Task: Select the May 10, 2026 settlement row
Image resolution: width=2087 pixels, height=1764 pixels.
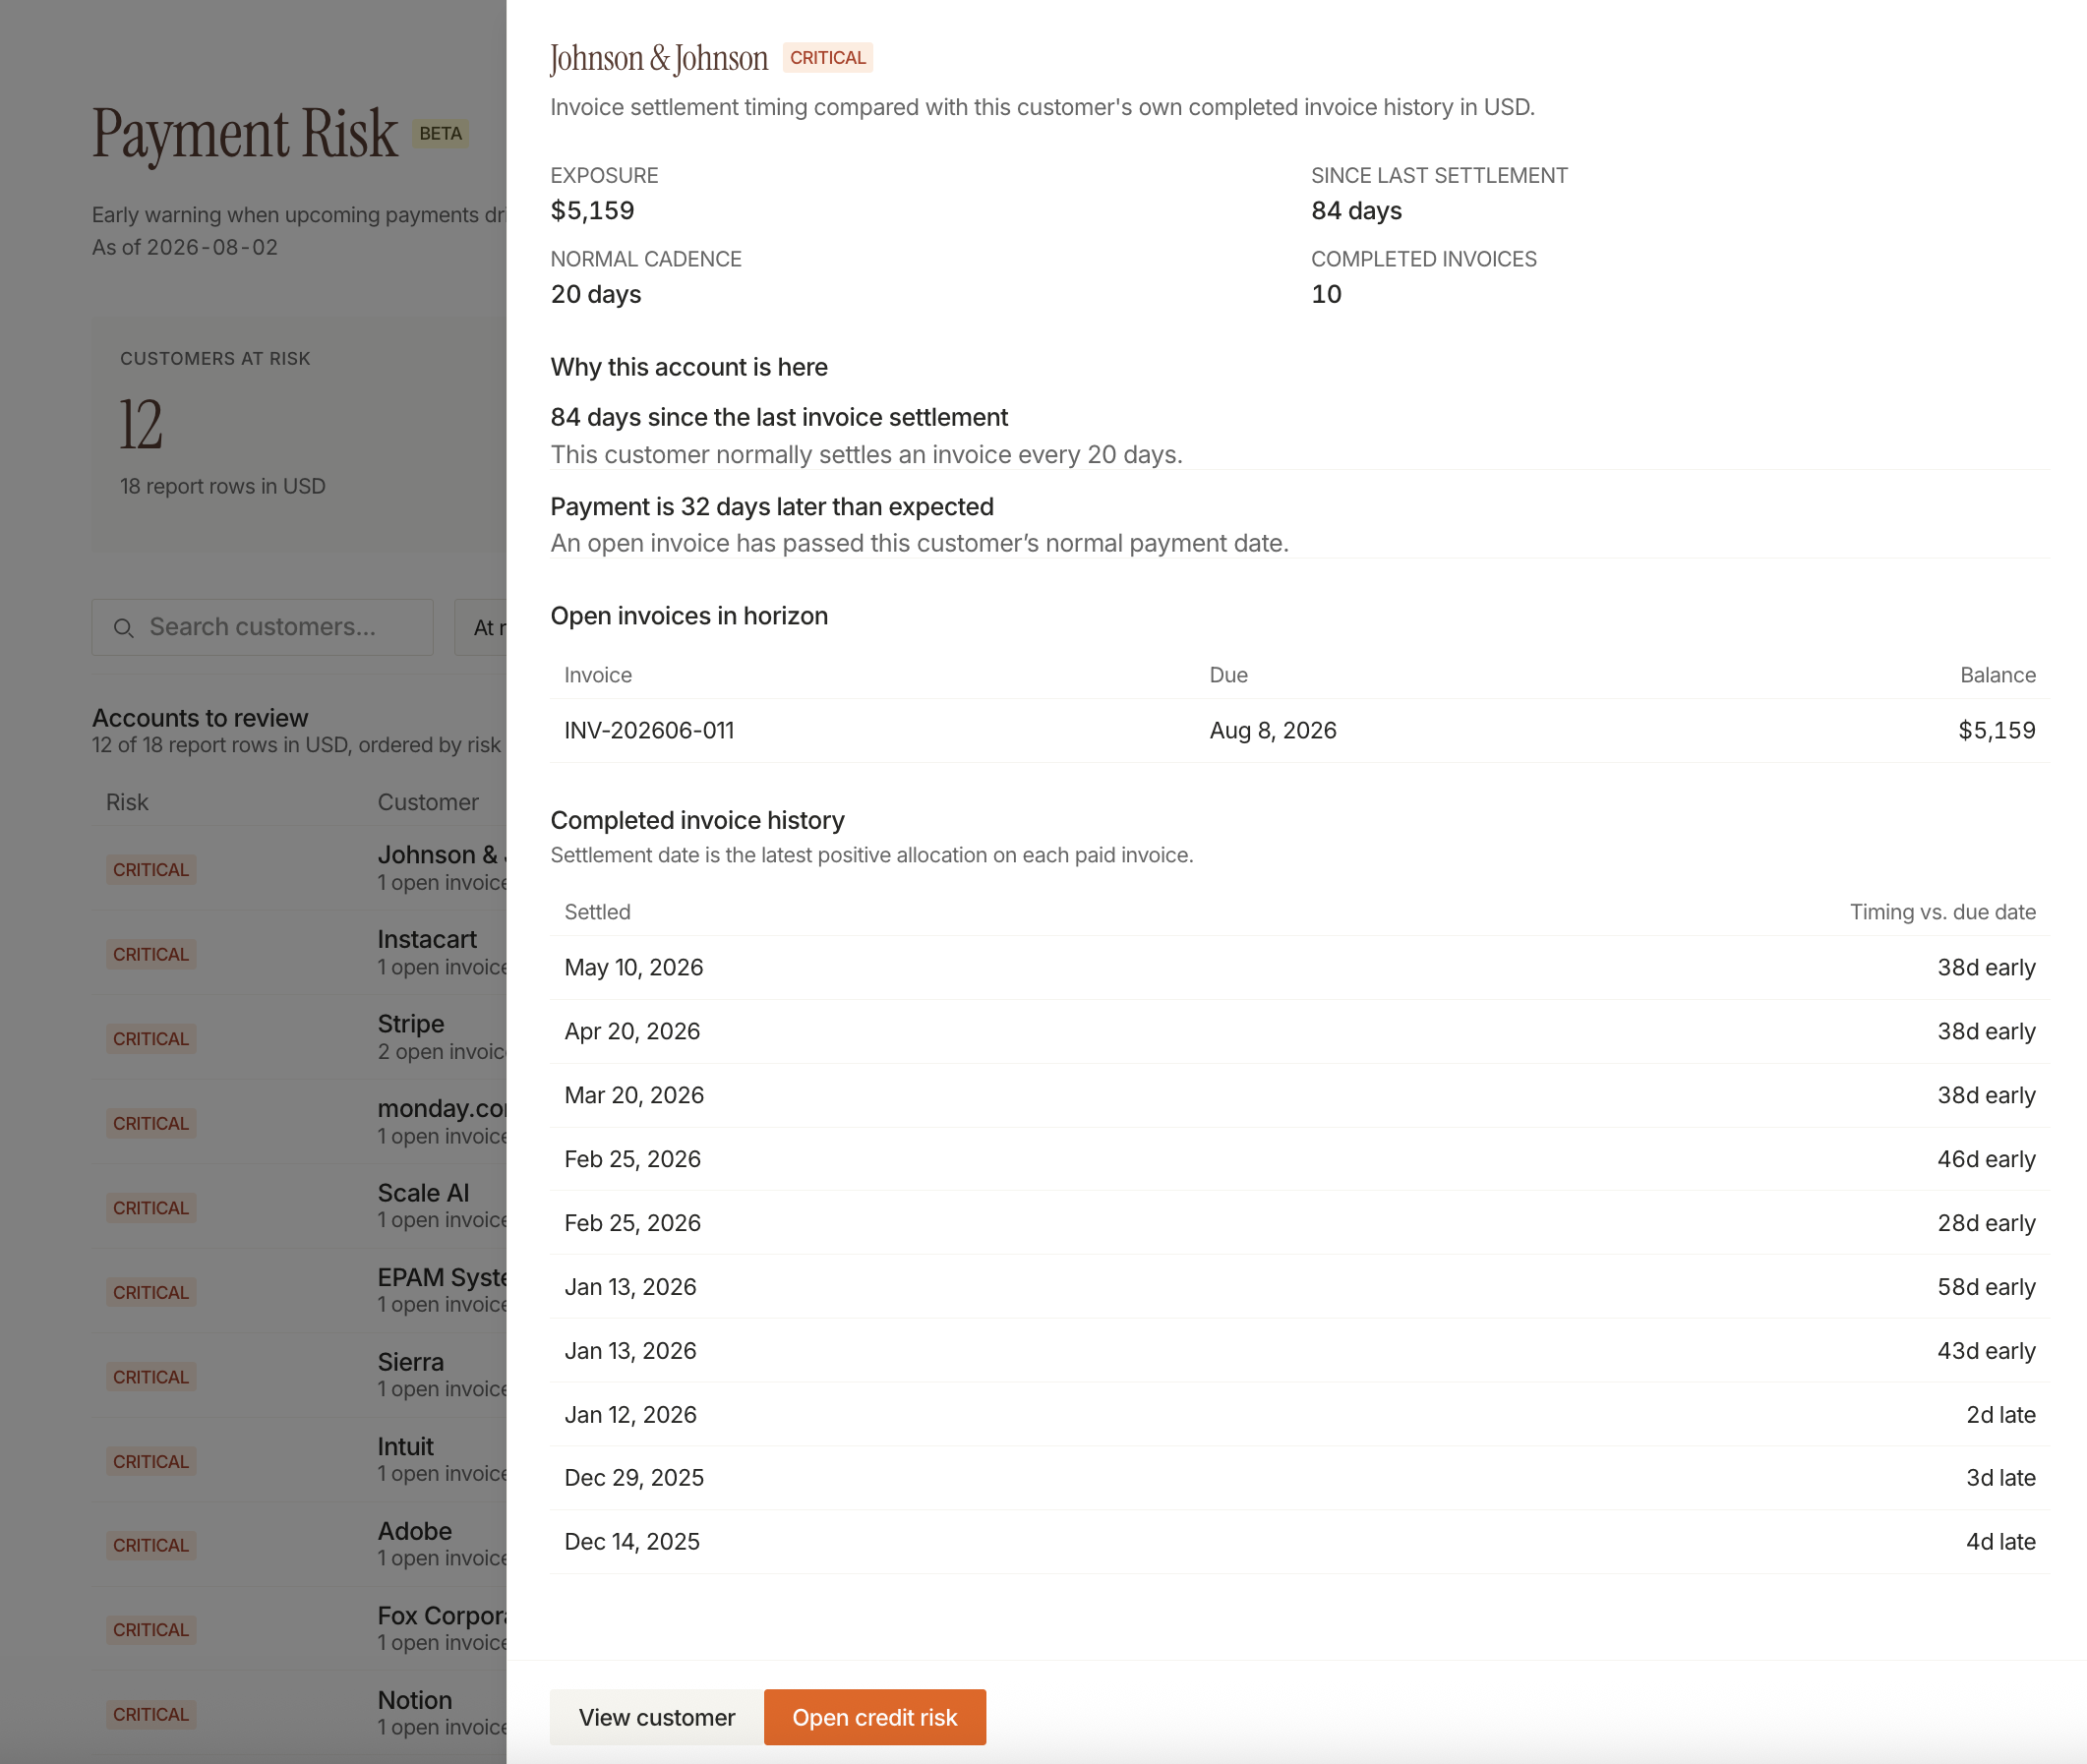Action: (1300, 967)
